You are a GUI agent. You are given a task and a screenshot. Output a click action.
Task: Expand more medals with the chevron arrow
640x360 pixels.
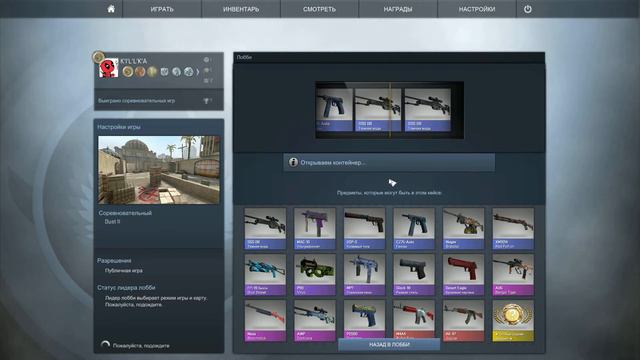[x=198, y=72]
